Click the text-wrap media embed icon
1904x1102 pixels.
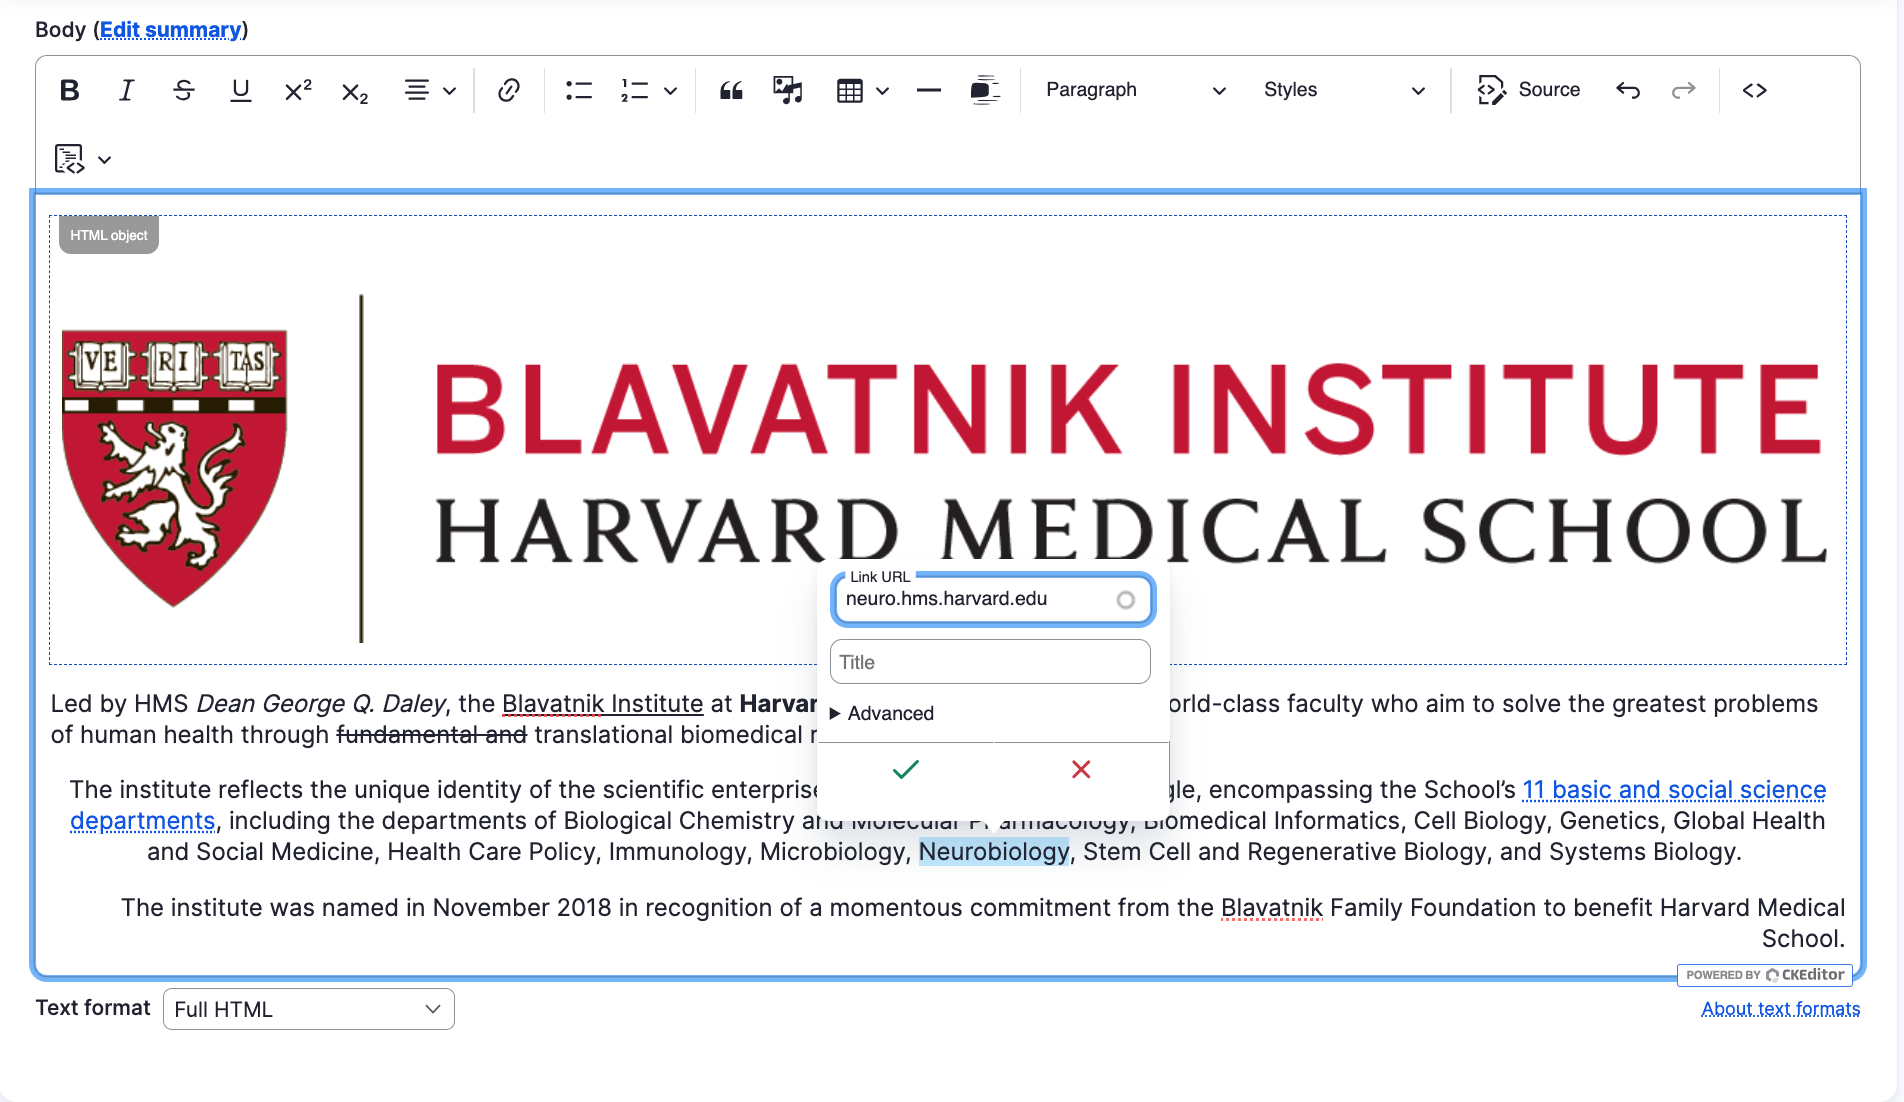(985, 90)
